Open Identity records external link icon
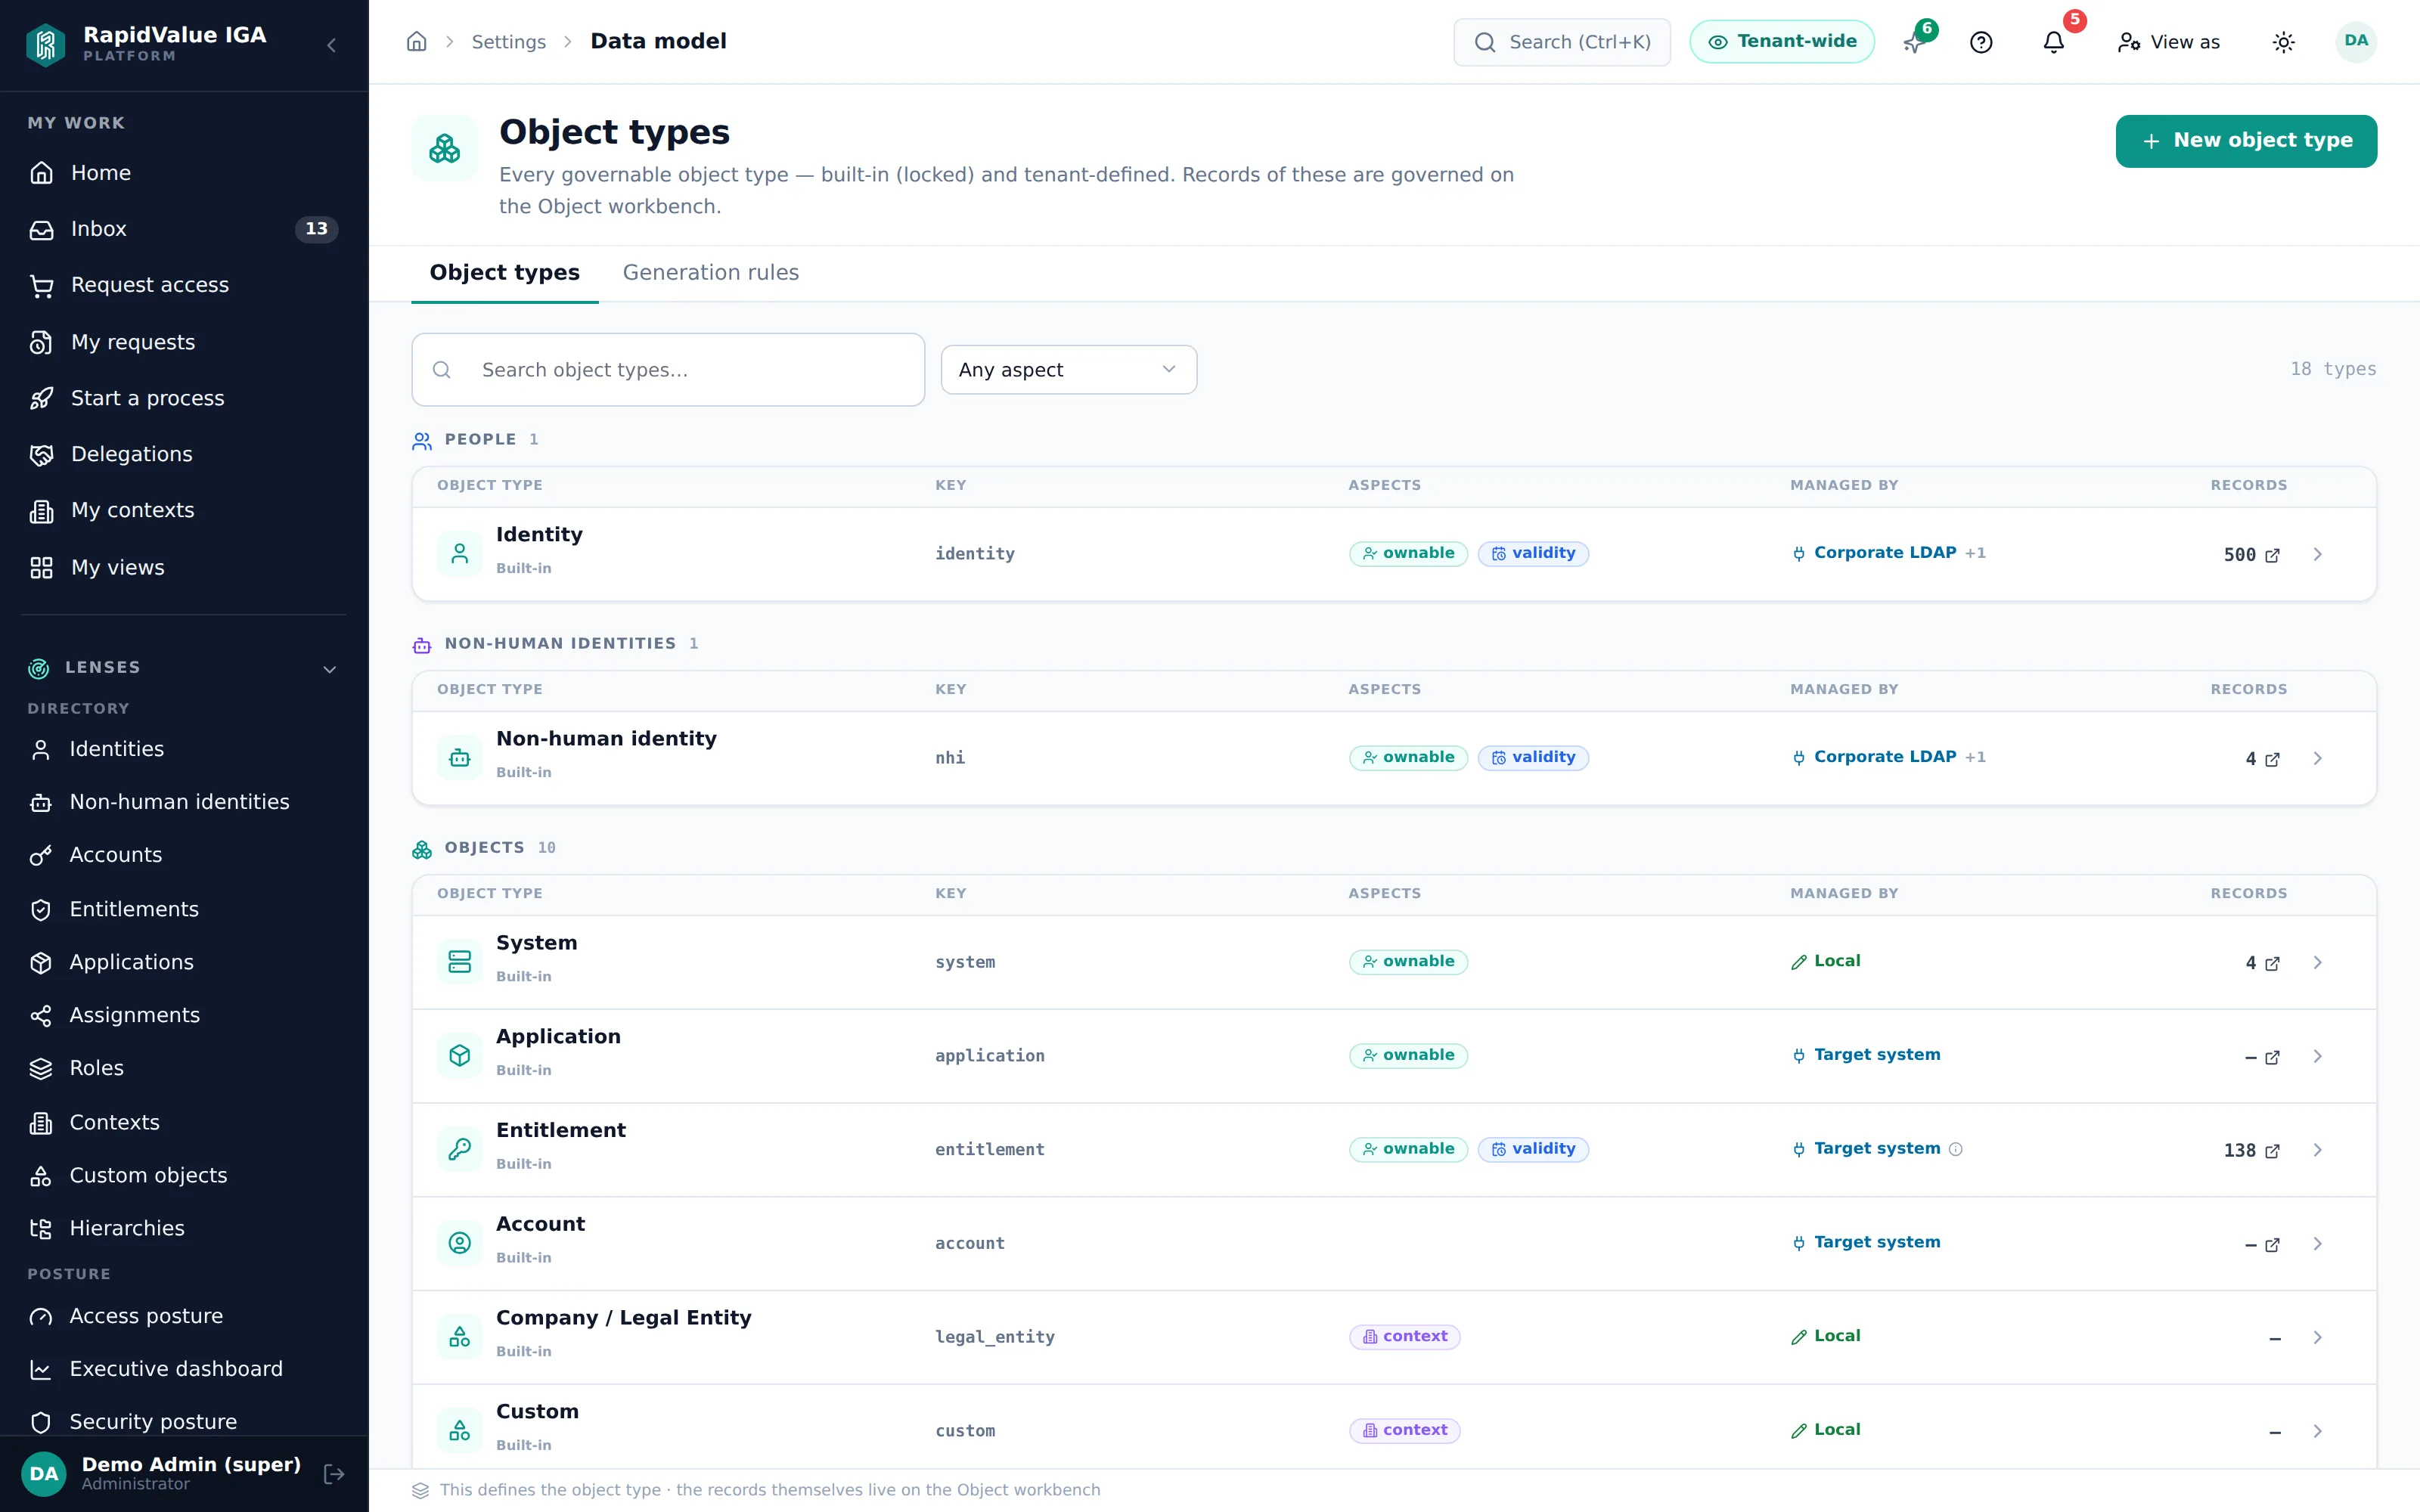The height and width of the screenshot is (1512, 2420). pyautogui.click(x=2272, y=555)
